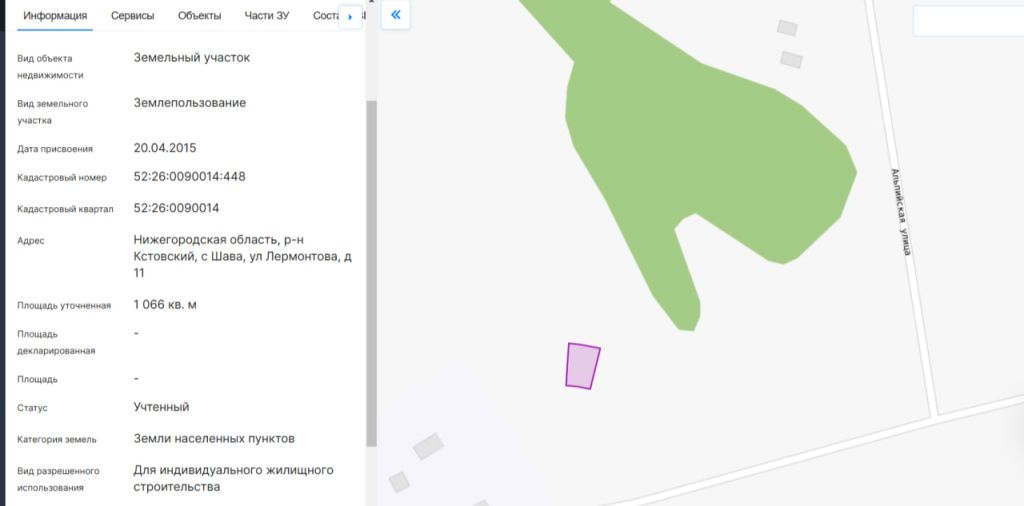
Task: Click the Земли населенных пунктов category value
Action: point(214,438)
